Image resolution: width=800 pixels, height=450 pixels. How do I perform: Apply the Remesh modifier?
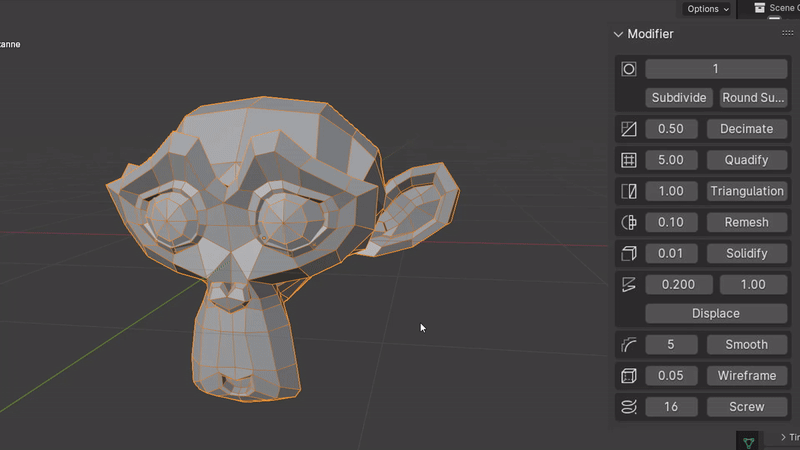746,222
